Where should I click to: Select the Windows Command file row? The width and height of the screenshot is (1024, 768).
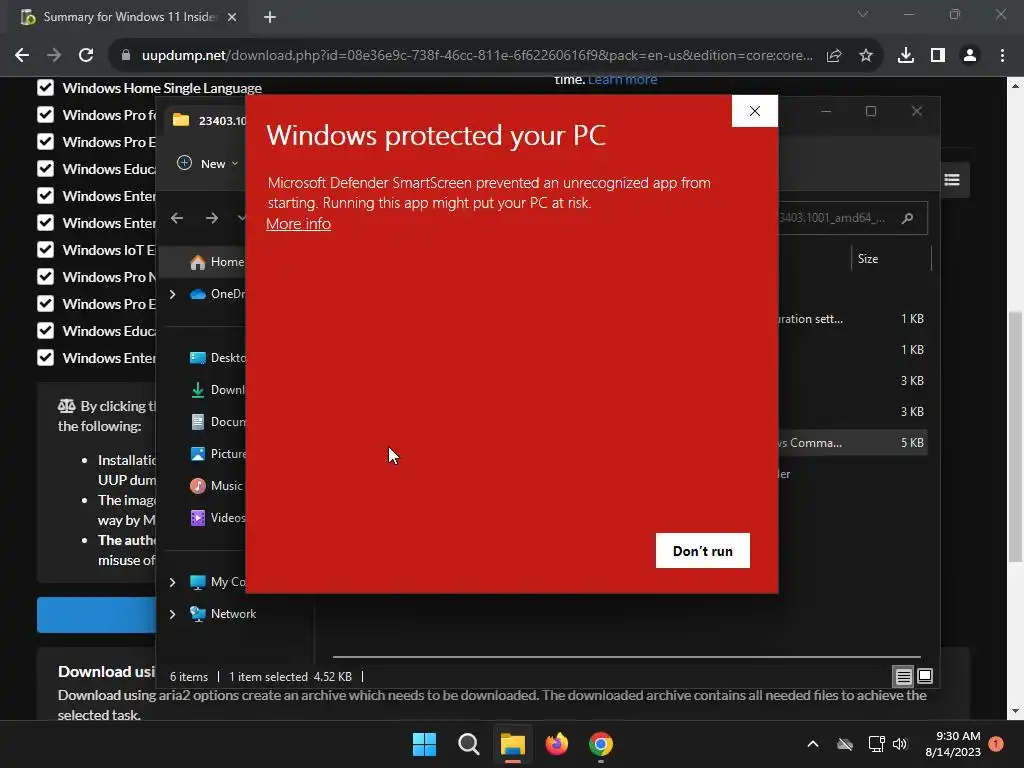click(851, 443)
